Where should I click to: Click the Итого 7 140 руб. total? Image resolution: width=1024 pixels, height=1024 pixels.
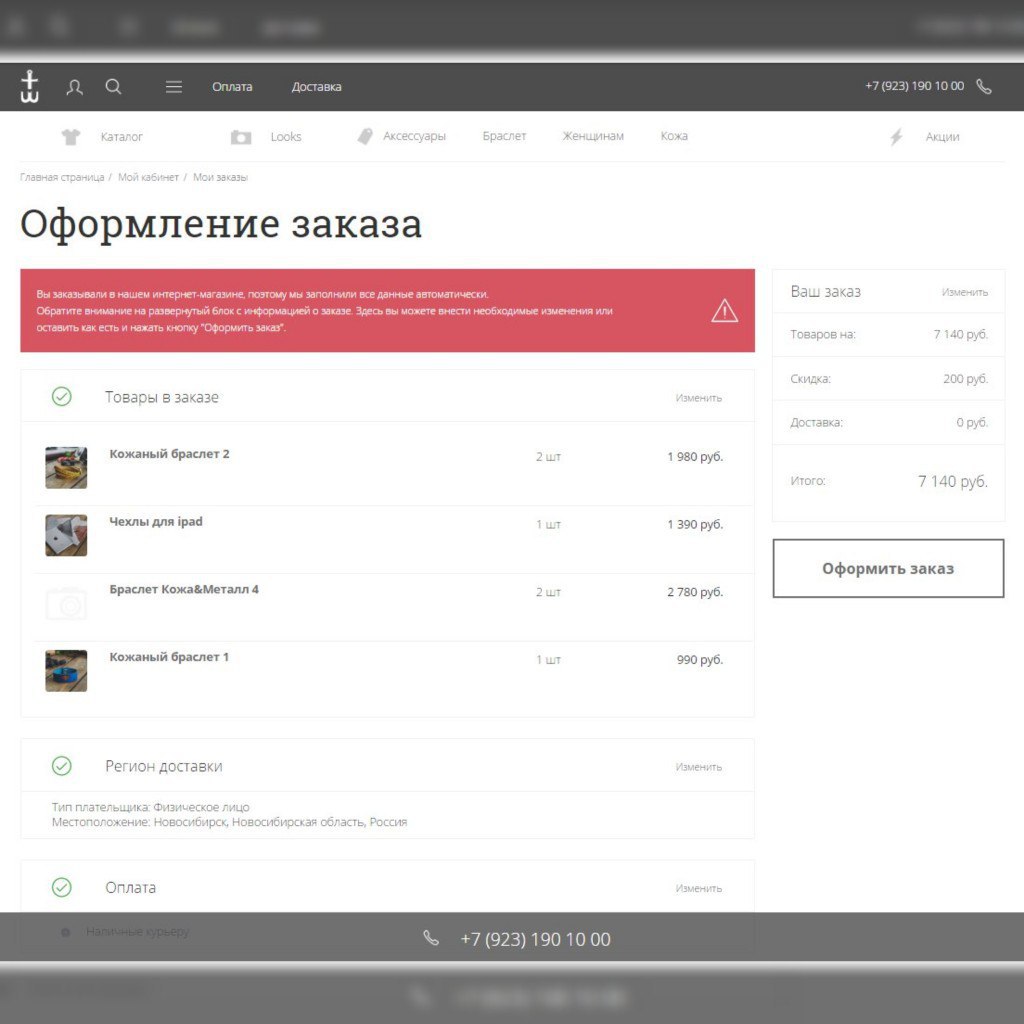[953, 481]
